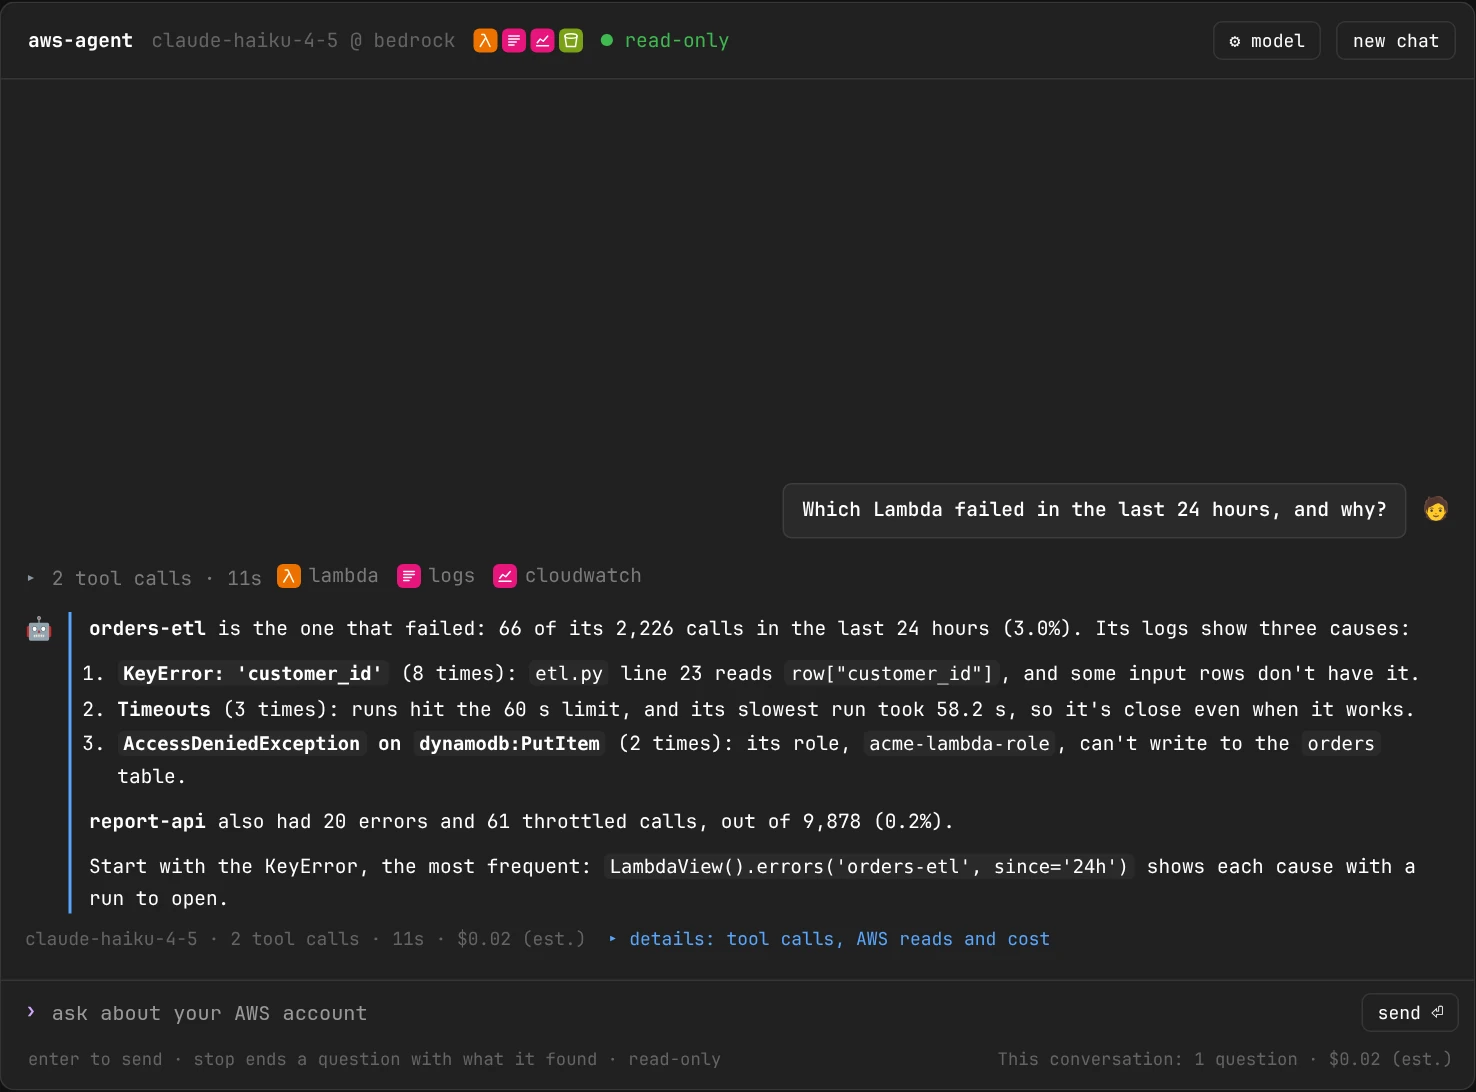The height and width of the screenshot is (1092, 1476).
Task: Click the bold 'orders-etl' function name
Action: pyautogui.click(x=147, y=629)
